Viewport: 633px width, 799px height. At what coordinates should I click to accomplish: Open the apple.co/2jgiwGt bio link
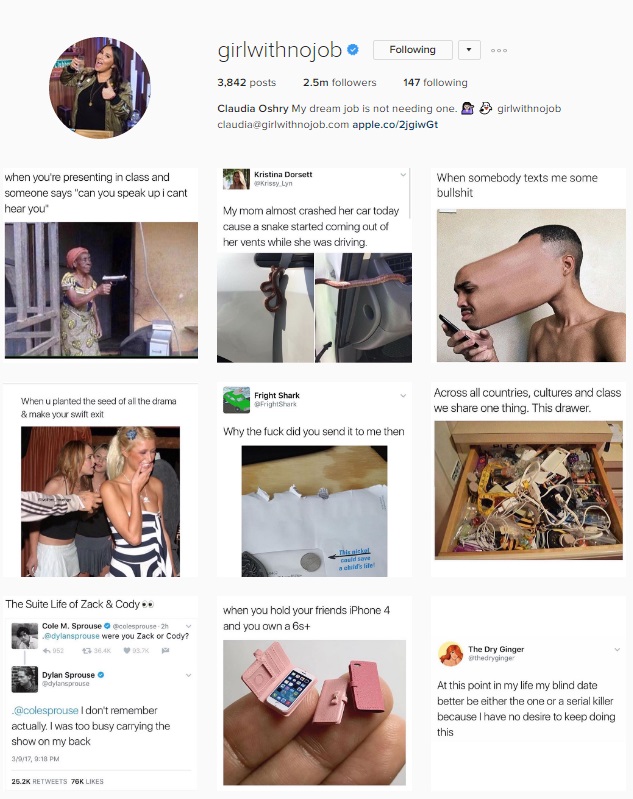click(395, 124)
